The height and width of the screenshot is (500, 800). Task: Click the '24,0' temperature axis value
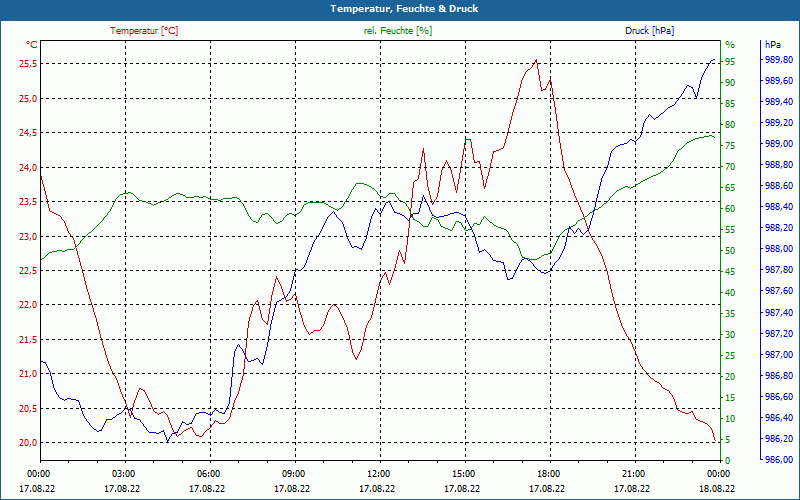[28, 167]
